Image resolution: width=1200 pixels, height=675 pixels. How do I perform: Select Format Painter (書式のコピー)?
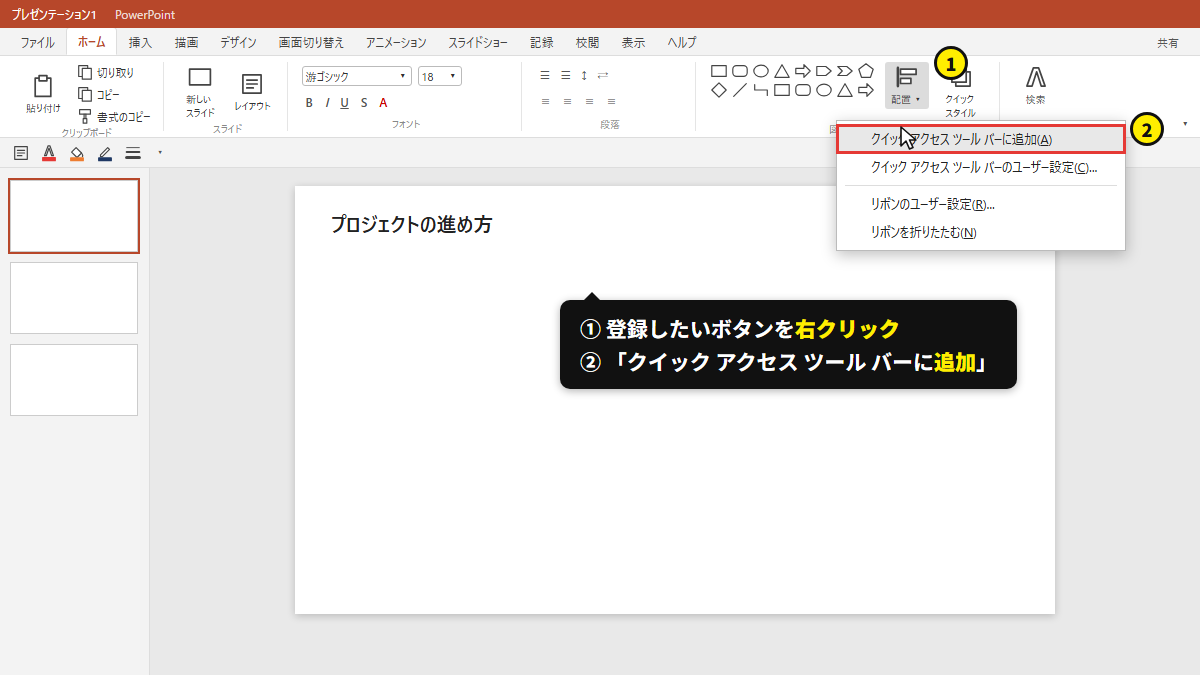(x=114, y=116)
